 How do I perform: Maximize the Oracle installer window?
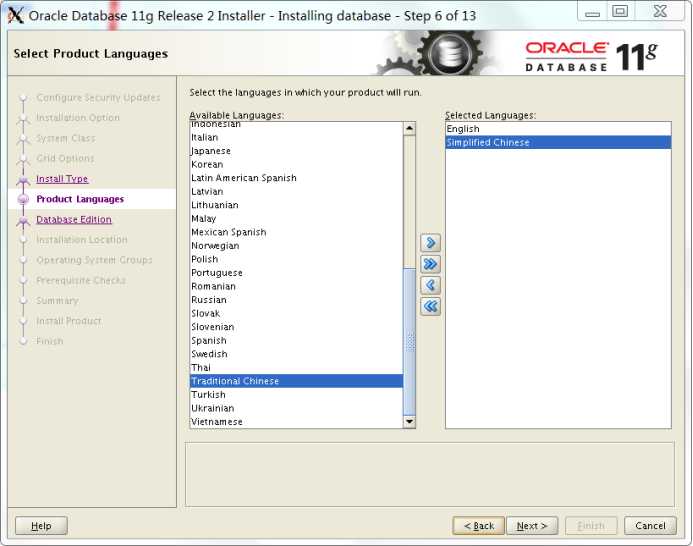[x=620, y=11]
